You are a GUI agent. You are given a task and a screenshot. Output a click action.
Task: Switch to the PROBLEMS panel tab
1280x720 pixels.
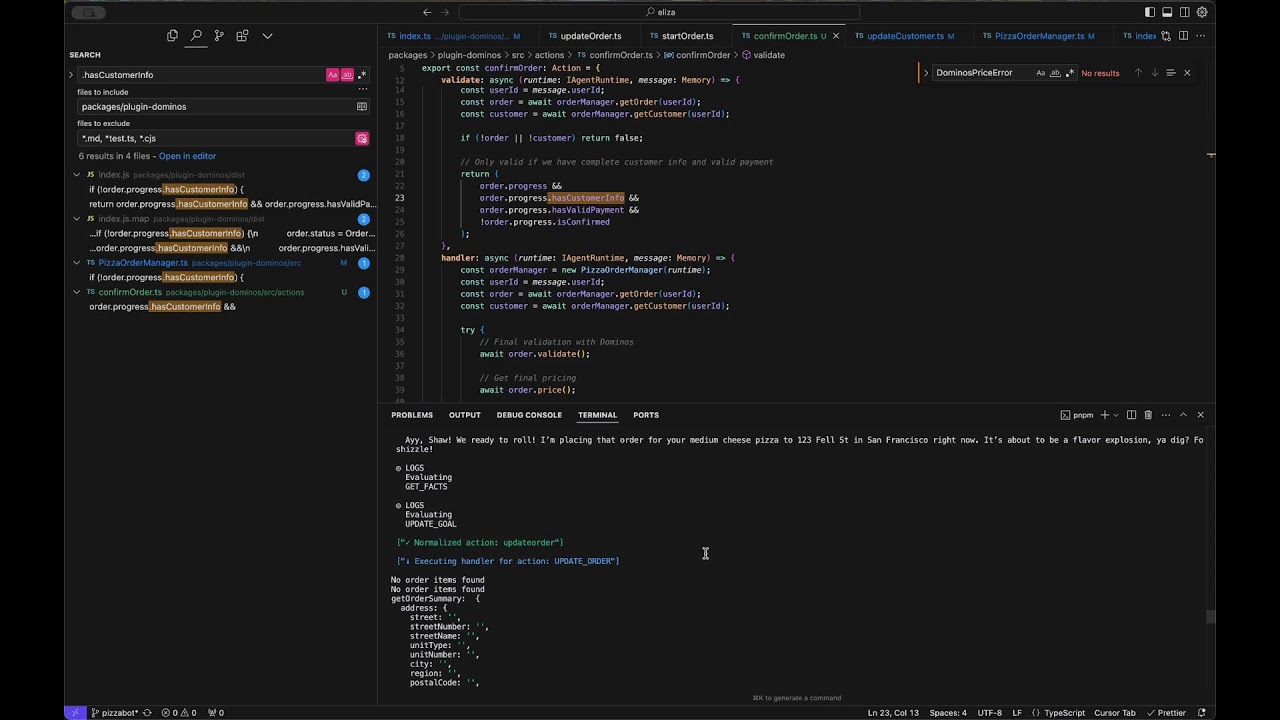point(412,415)
